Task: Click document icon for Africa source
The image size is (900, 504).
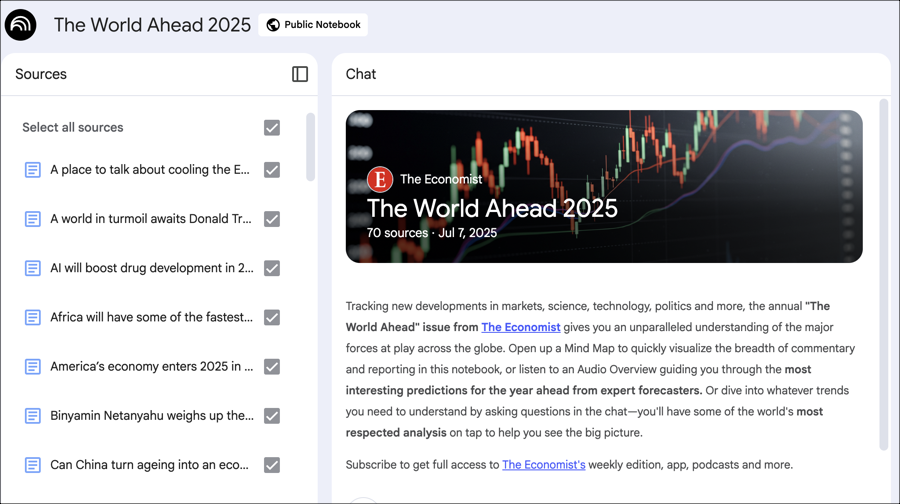Action: tap(33, 318)
